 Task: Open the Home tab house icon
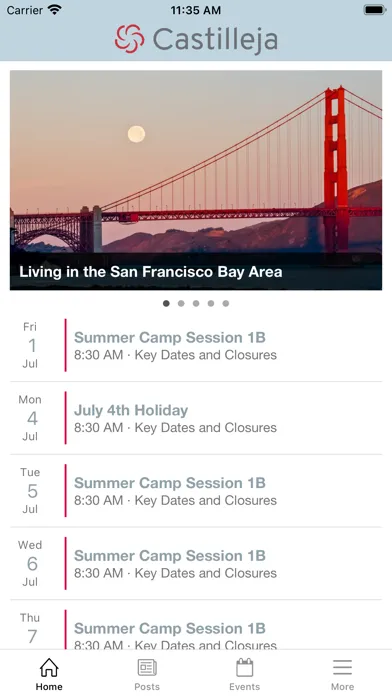coord(49,668)
